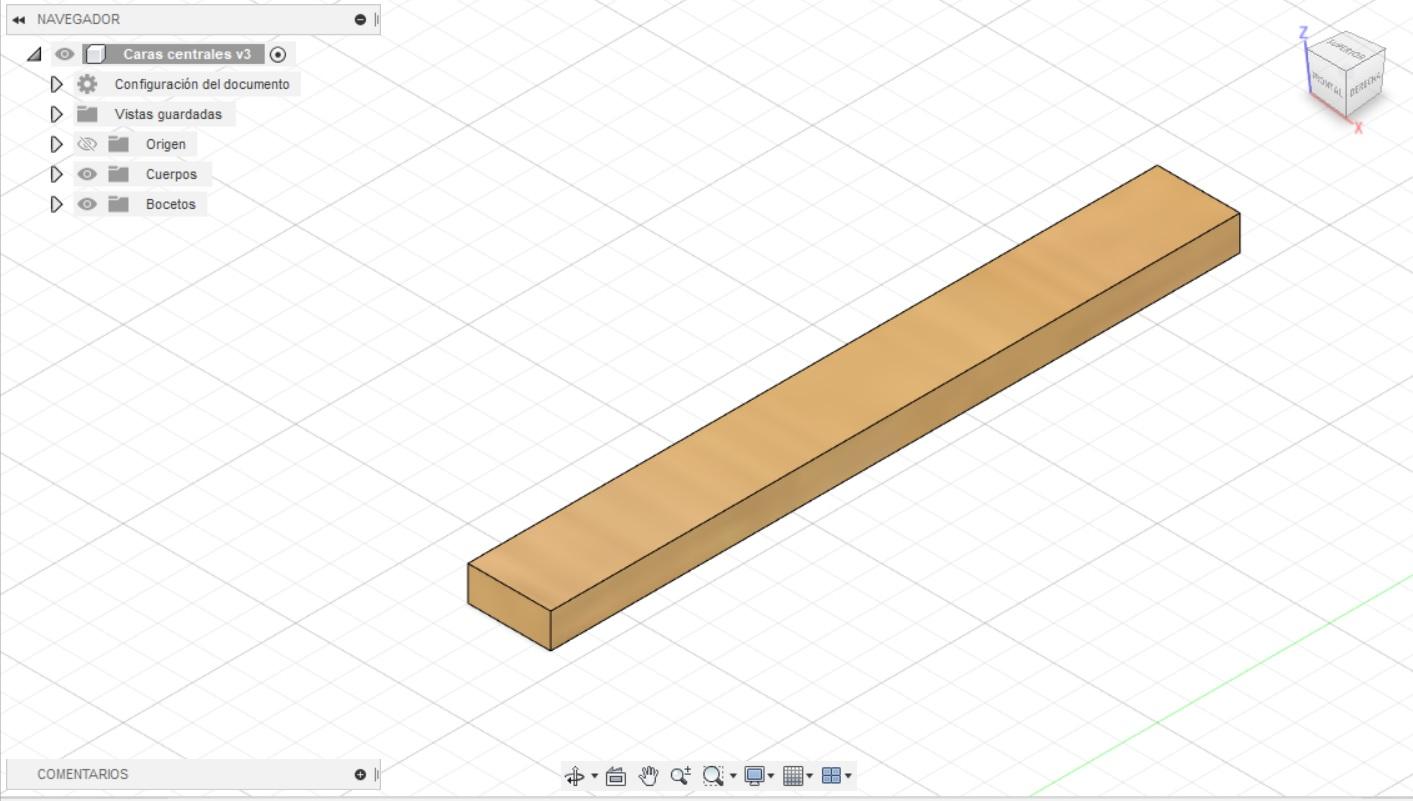Open the Grid and Snaps dropdown arrow

[810, 776]
